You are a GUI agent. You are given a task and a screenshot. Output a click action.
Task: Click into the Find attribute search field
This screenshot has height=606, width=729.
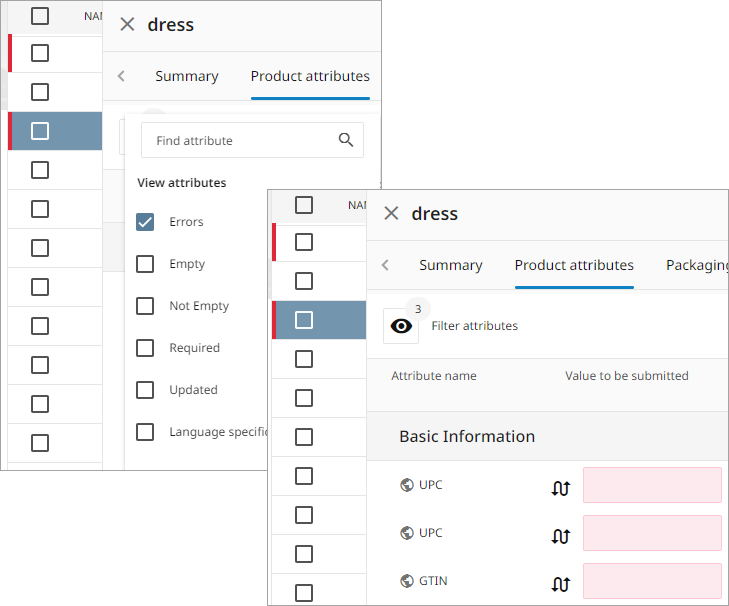pyautogui.click(x=252, y=140)
